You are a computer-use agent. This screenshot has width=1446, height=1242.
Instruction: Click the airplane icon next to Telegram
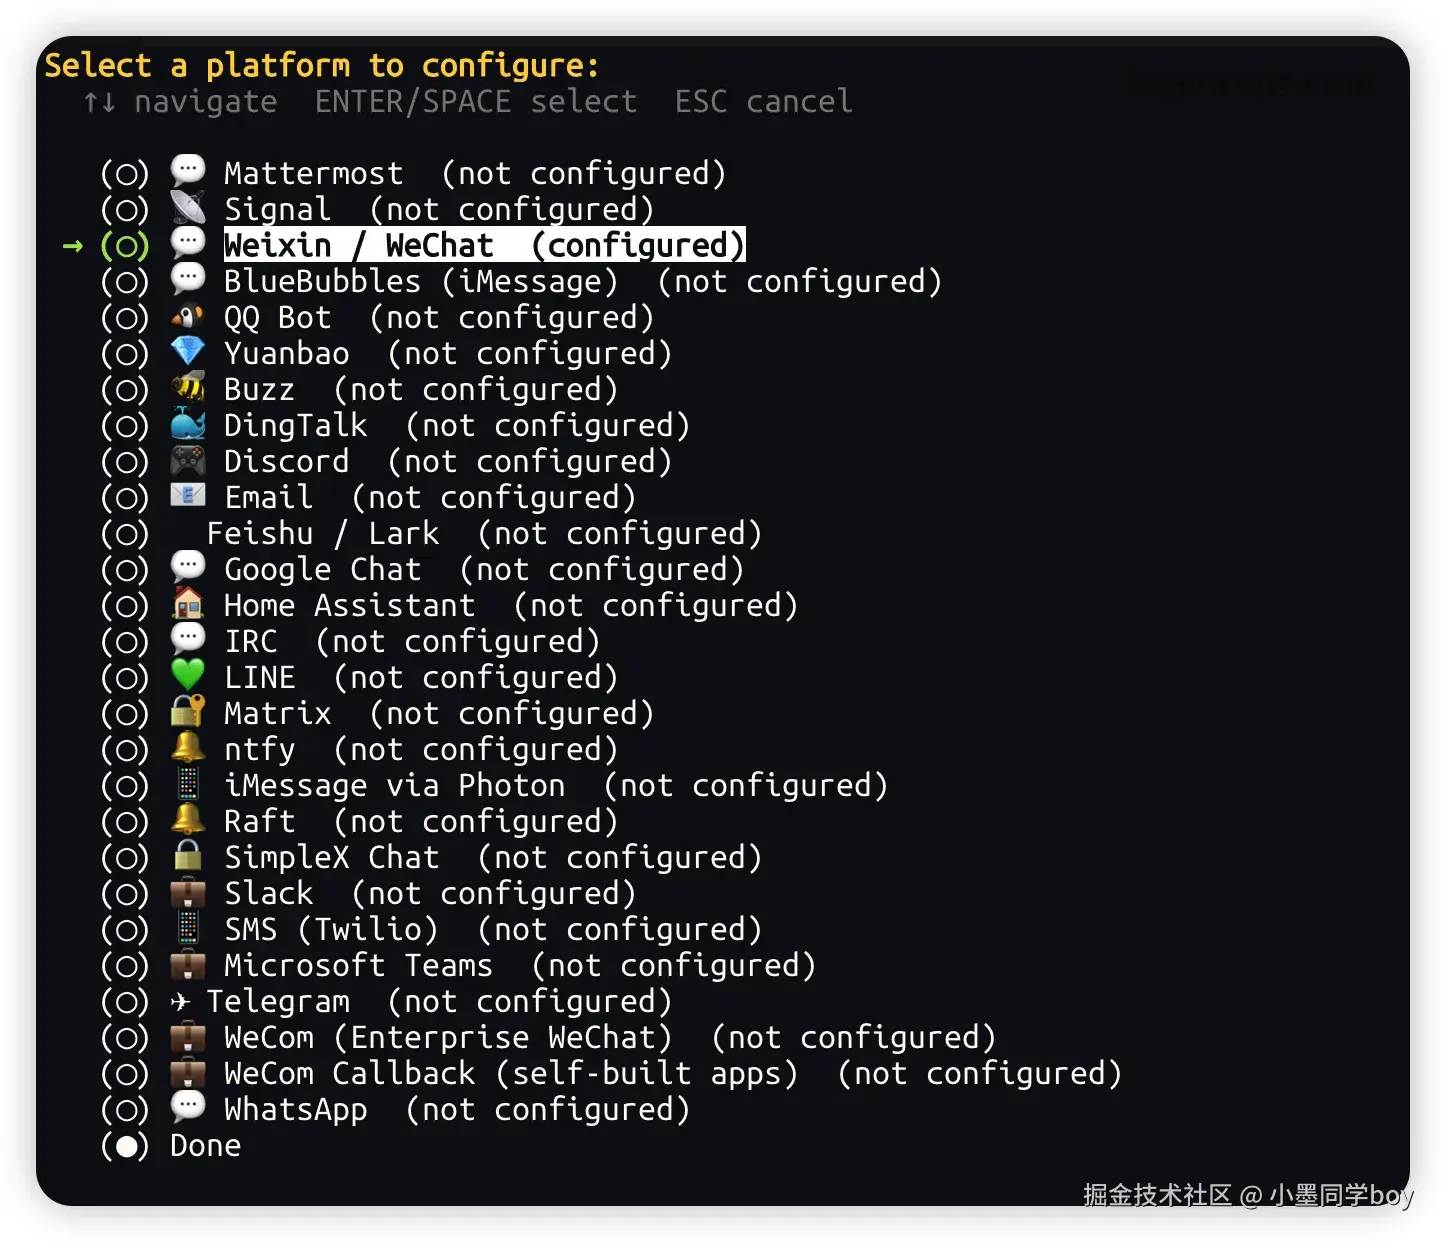point(180,1001)
